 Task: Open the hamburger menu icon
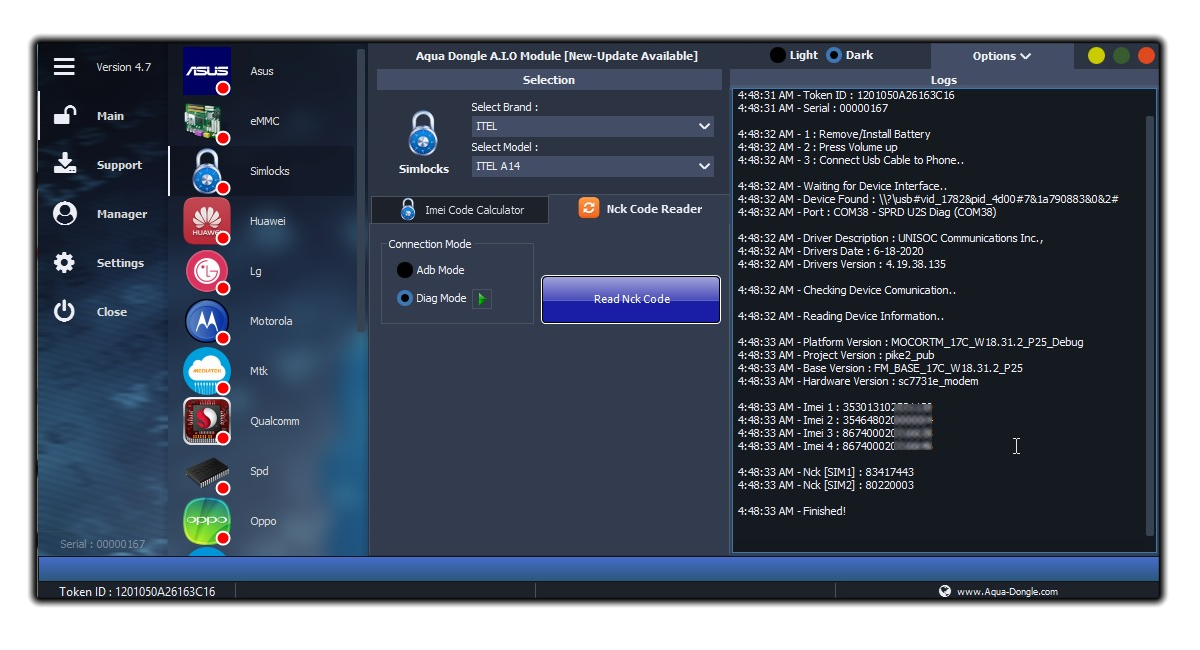(64, 67)
